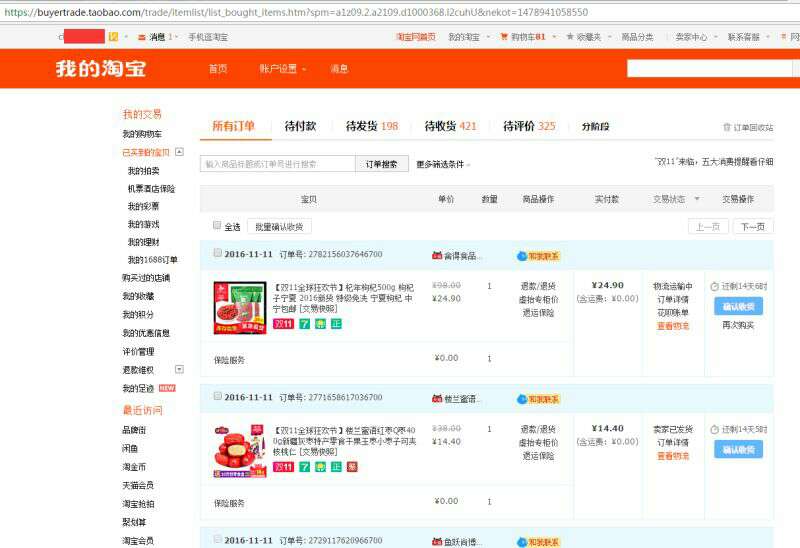
Task: Click 再次购买 for the 枸杞 order
Action: (x=738, y=325)
